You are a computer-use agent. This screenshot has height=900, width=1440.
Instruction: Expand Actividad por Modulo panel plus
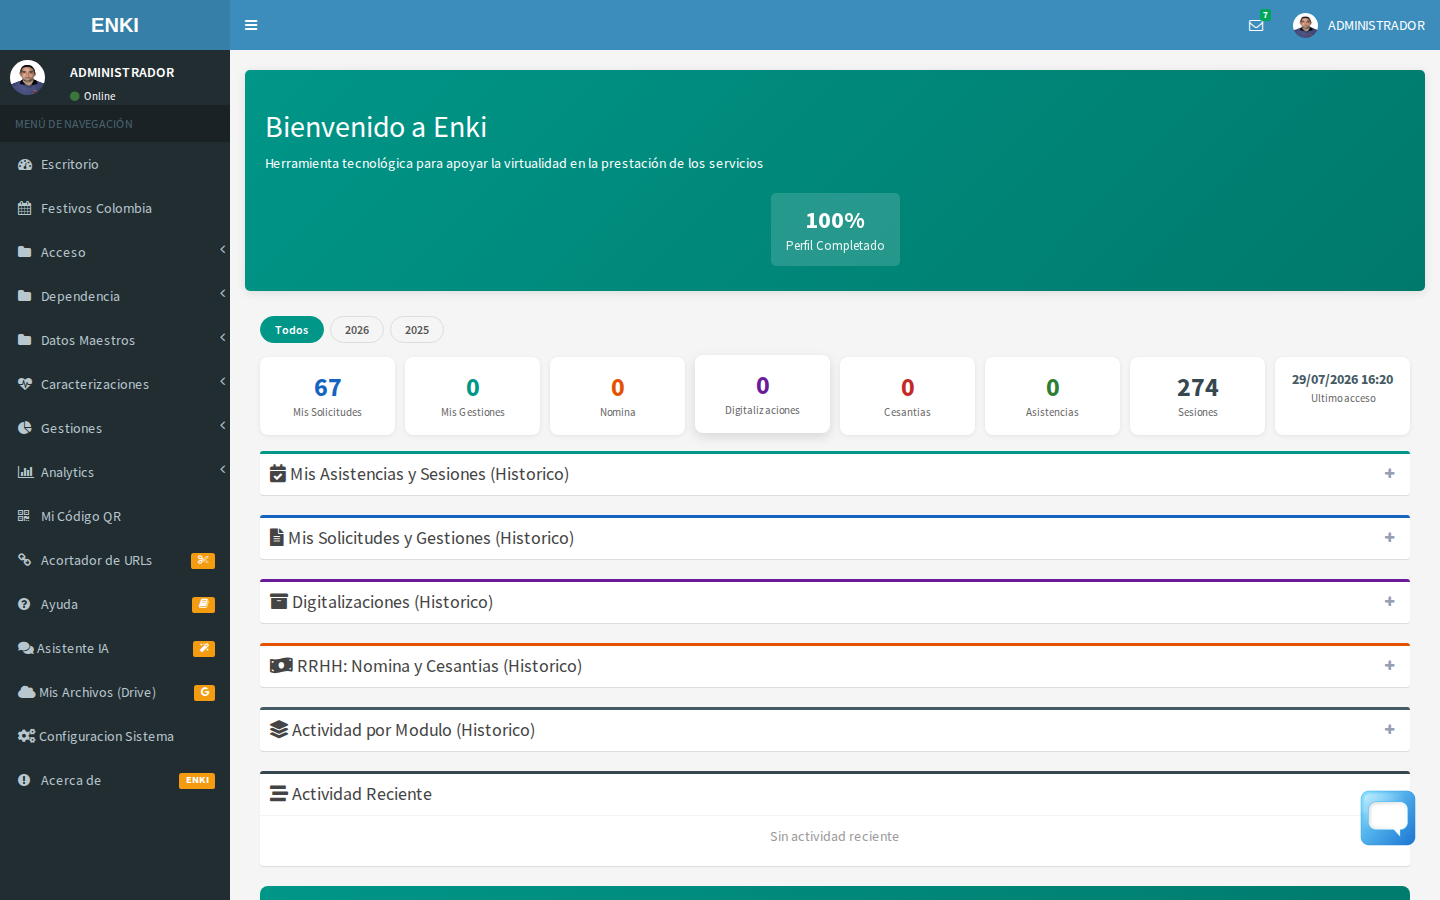point(1389,730)
